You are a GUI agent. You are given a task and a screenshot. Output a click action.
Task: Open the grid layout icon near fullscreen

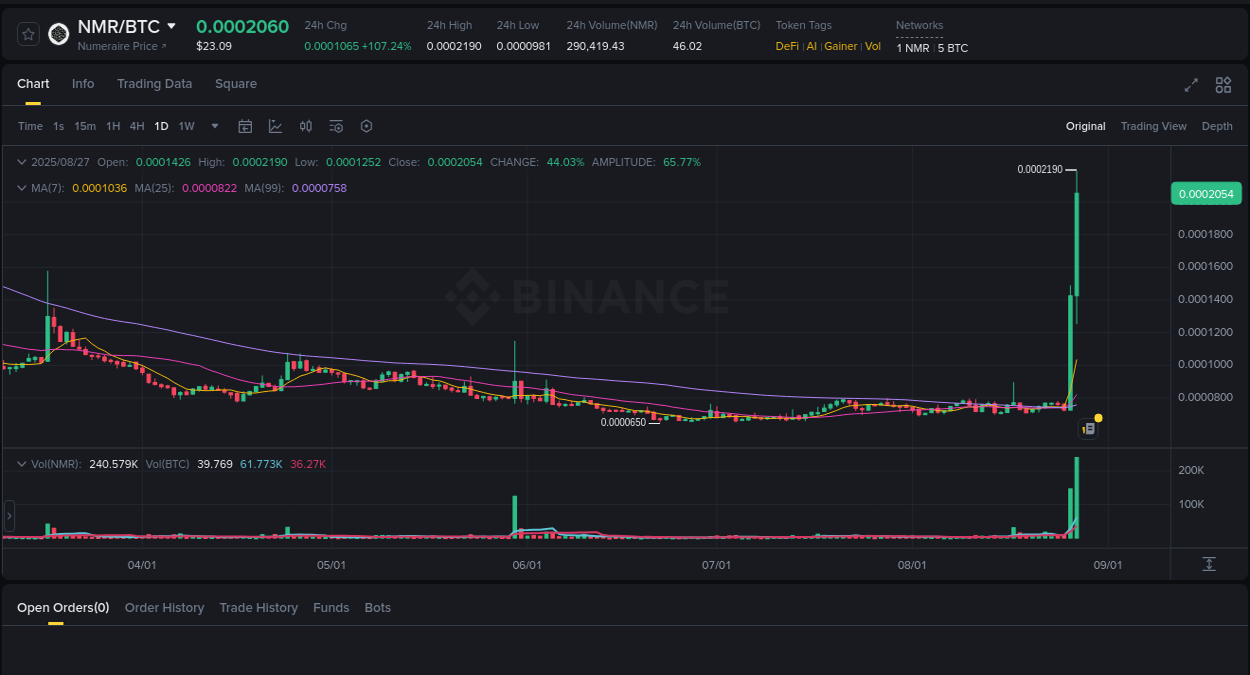[1222, 85]
